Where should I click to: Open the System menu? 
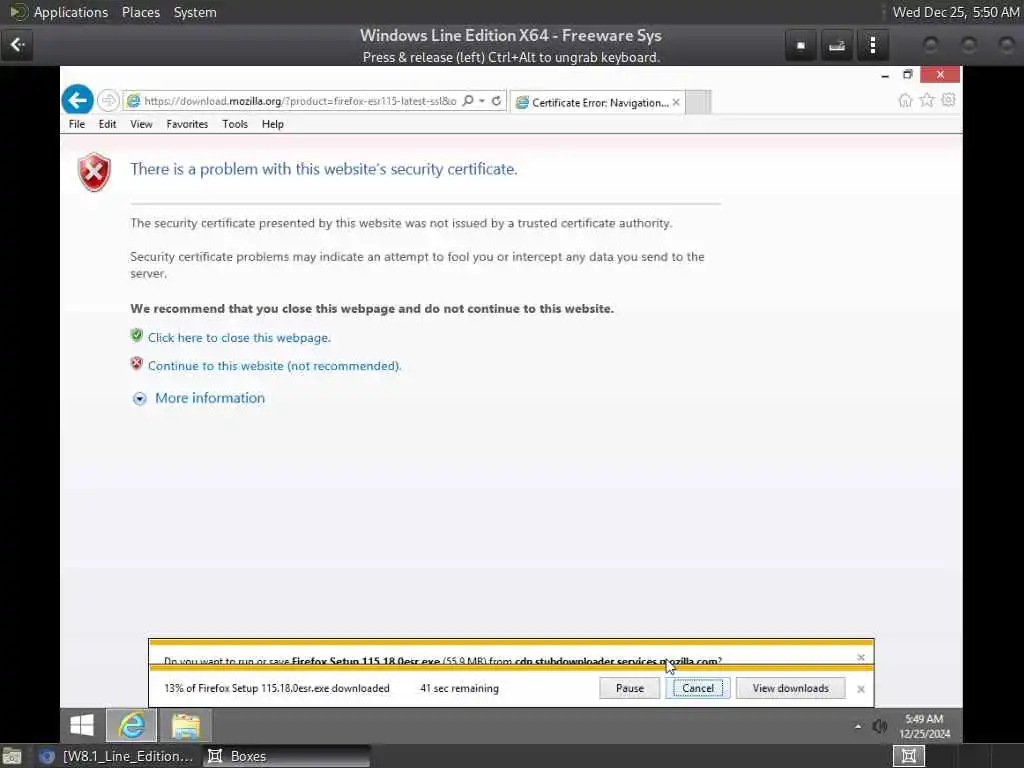(195, 12)
